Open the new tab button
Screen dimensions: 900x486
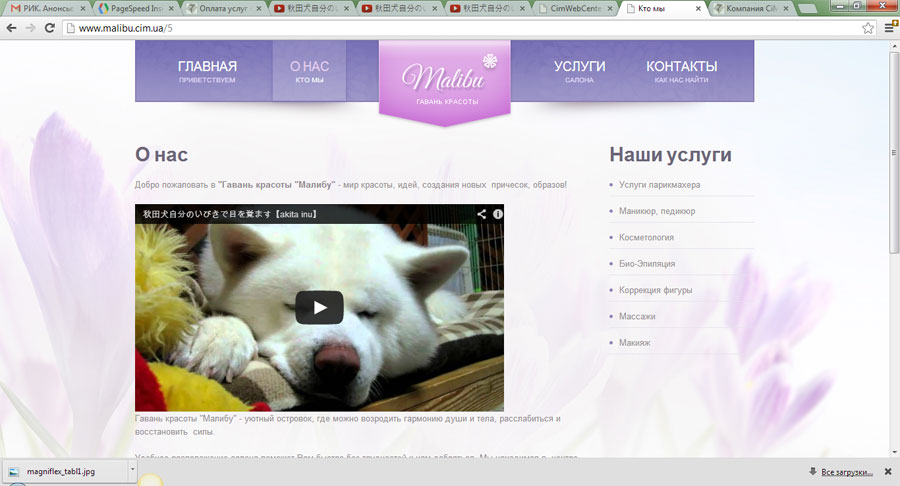[x=808, y=8]
